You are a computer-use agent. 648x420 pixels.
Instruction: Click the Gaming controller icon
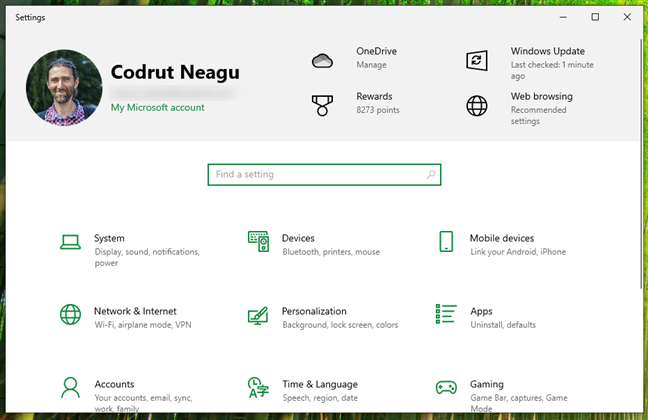tap(446, 388)
